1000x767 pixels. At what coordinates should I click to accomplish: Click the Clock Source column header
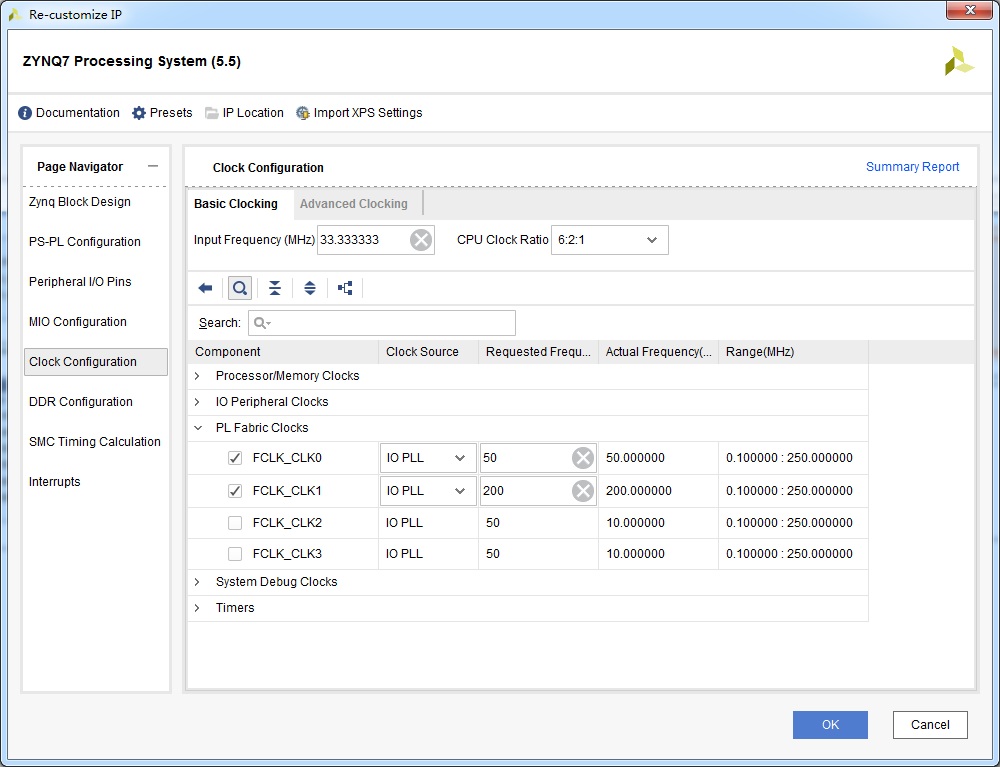pyautogui.click(x=429, y=352)
